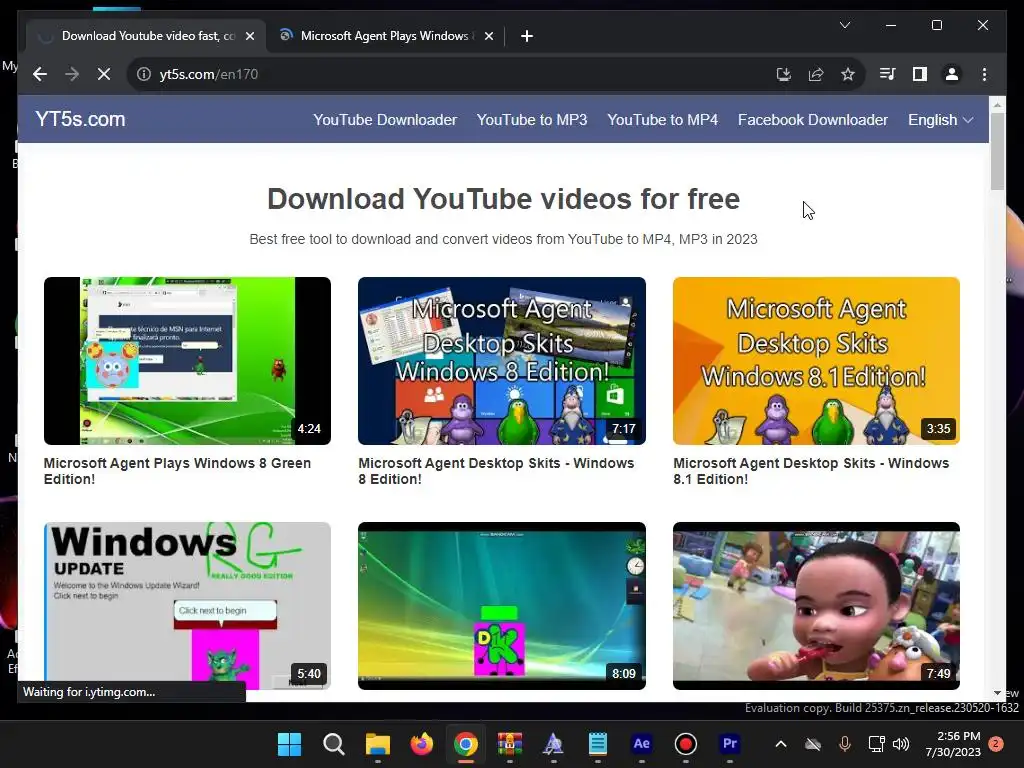
Task: Open the network tray icon
Action: tap(876, 744)
